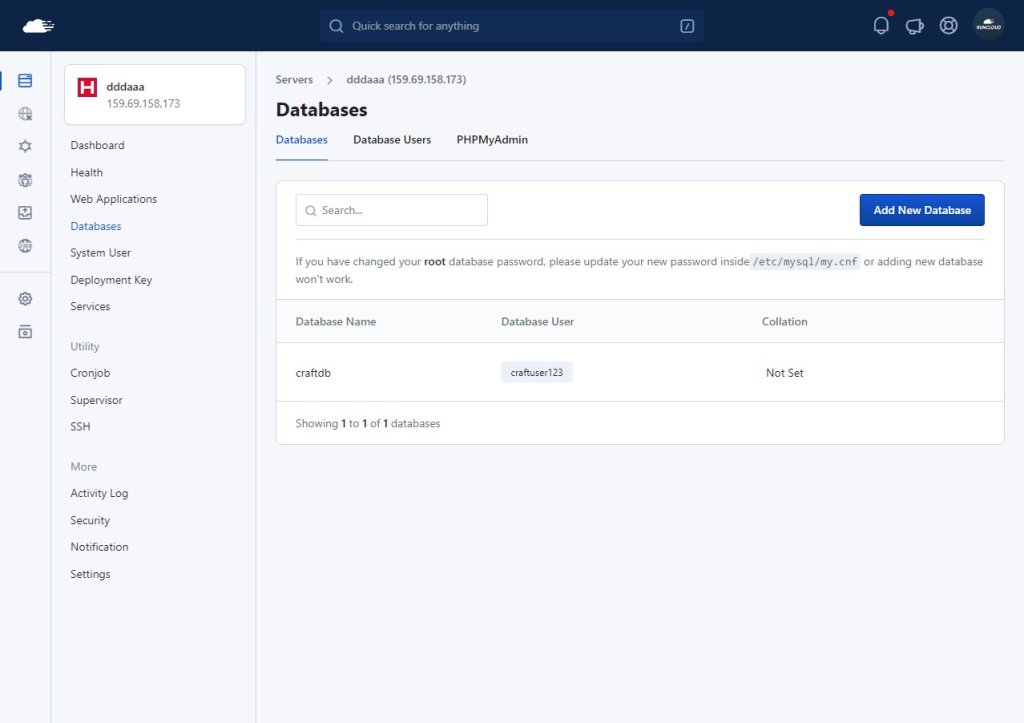Viewport: 1024px width, 723px height.
Task: Open the gear settings icon in the left rail
Action: tap(25, 298)
